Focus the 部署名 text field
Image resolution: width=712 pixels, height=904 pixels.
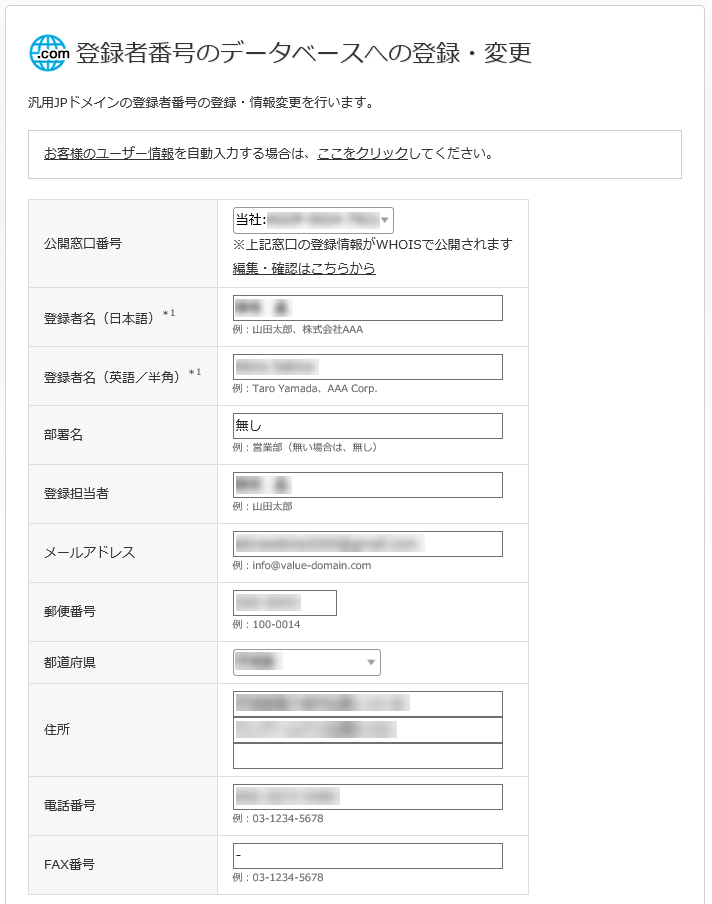click(367, 426)
